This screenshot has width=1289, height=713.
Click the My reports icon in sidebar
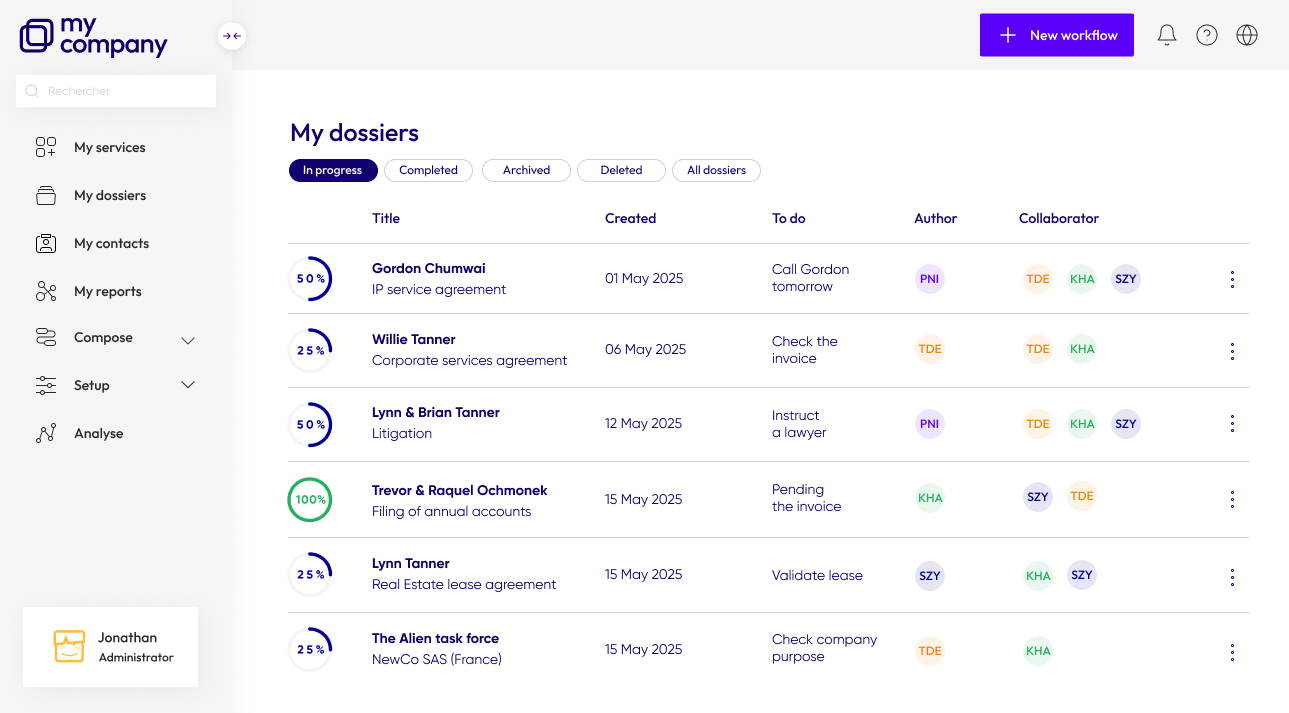pyautogui.click(x=46, y=292)
